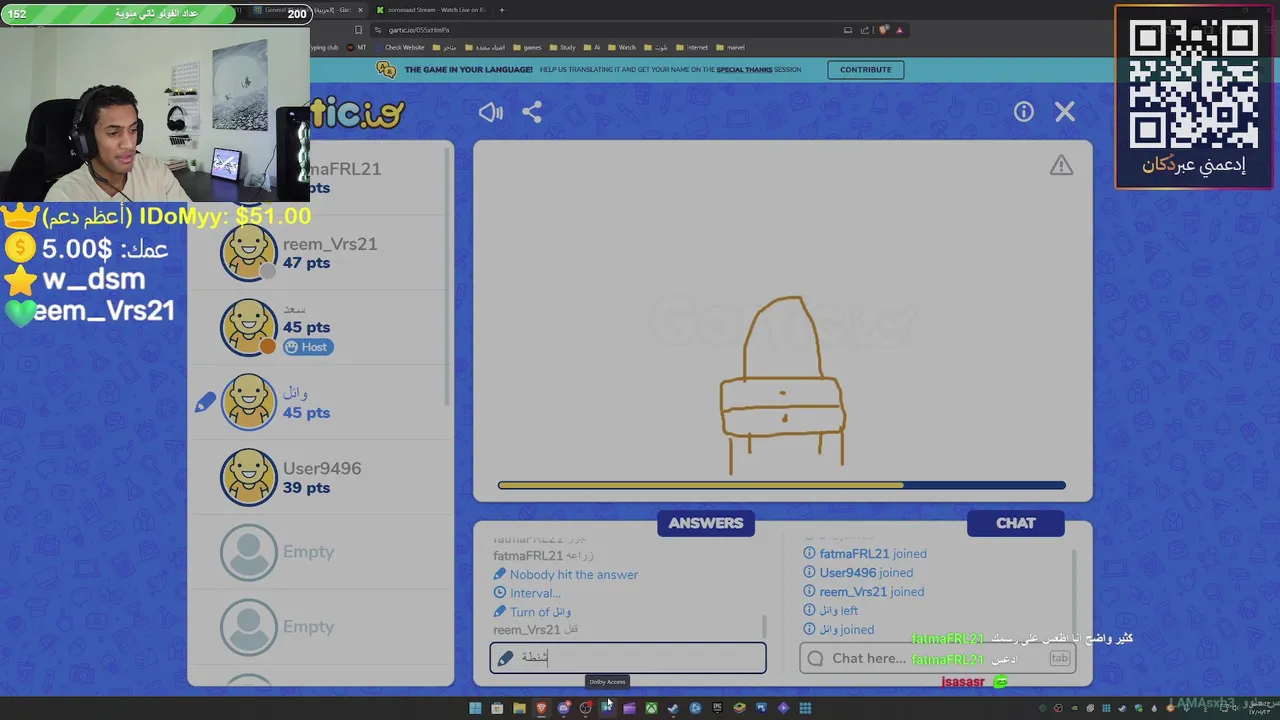Open the internet bookmarks folder

click(692, 47)
